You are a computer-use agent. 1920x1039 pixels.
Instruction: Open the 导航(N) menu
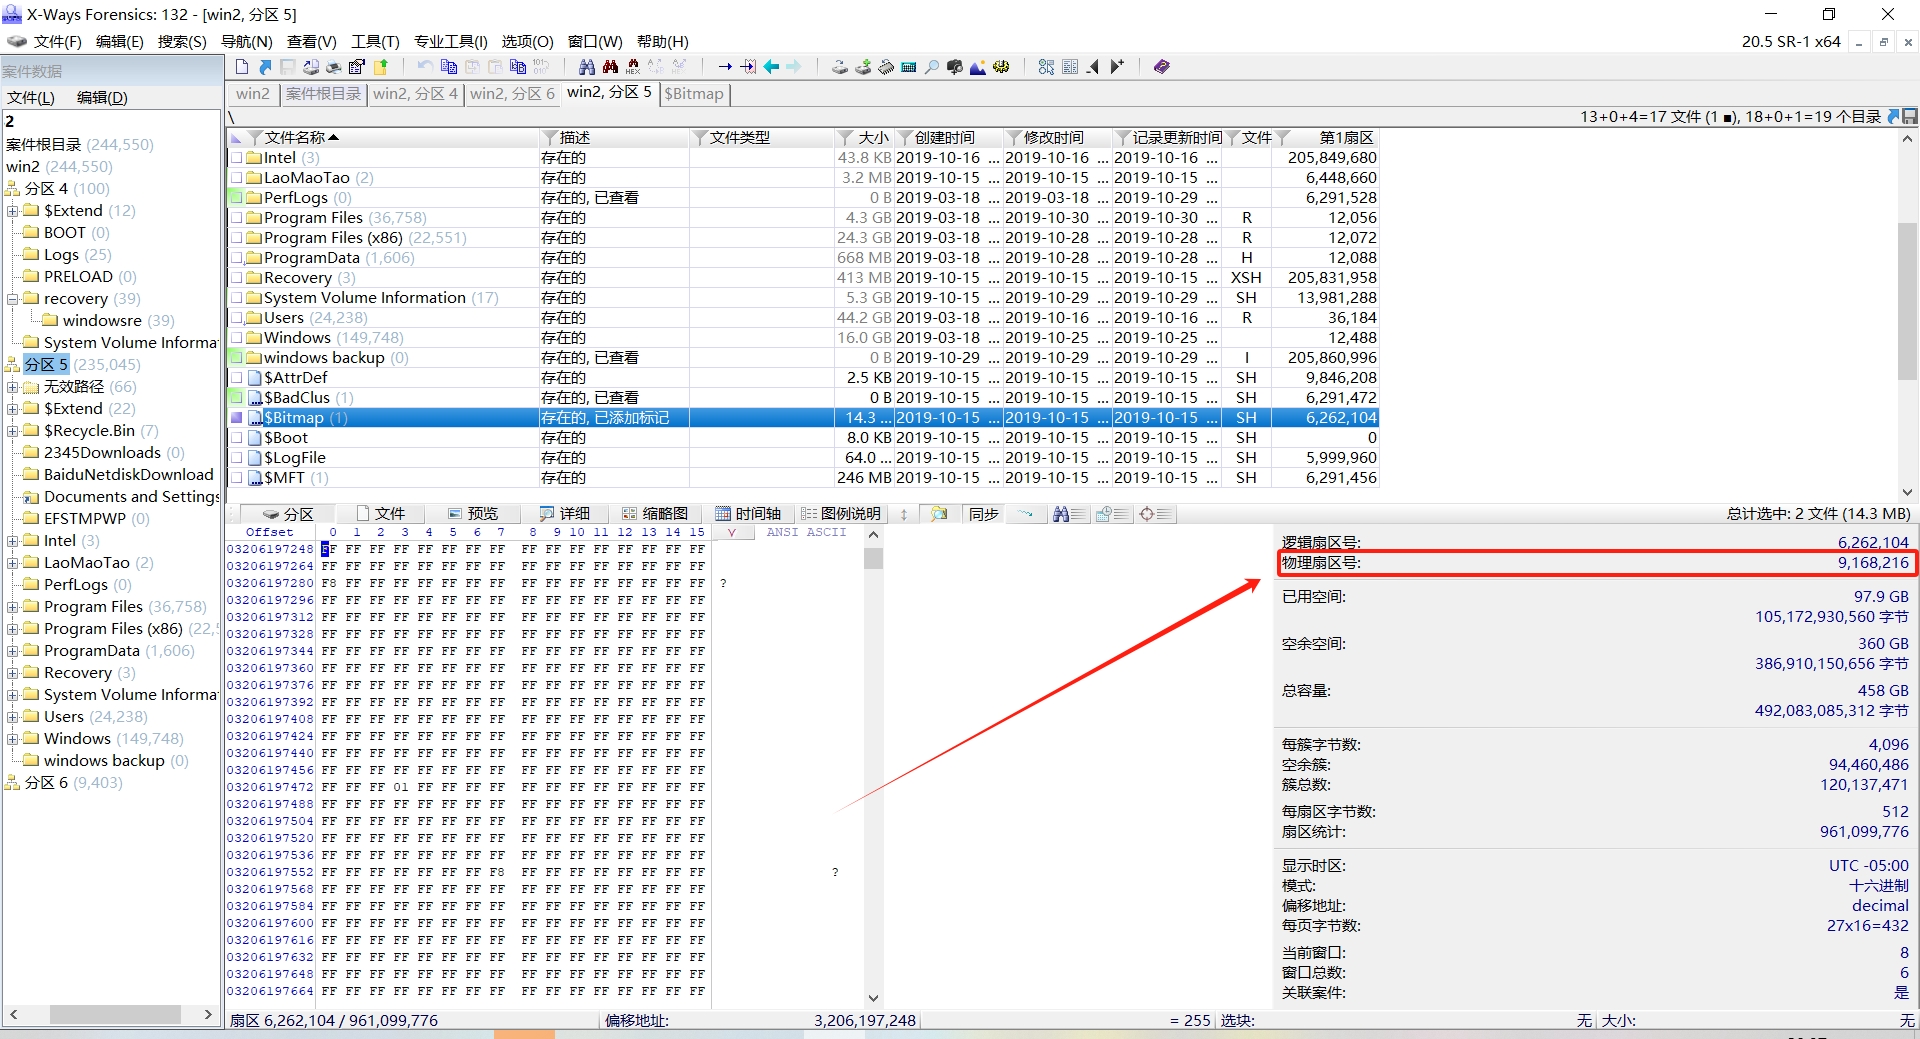(x=247, y=42)
